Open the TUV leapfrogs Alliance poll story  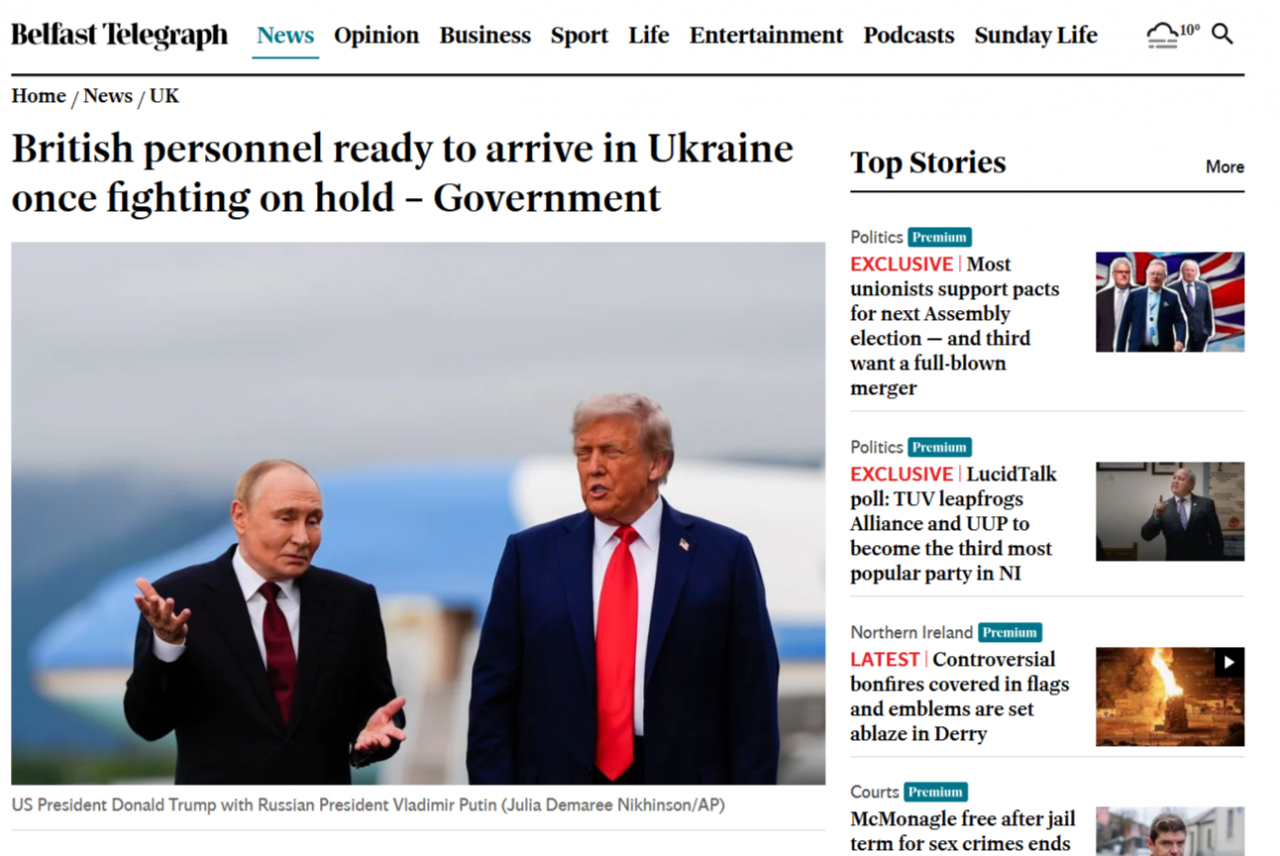click(x=953, y=524)
